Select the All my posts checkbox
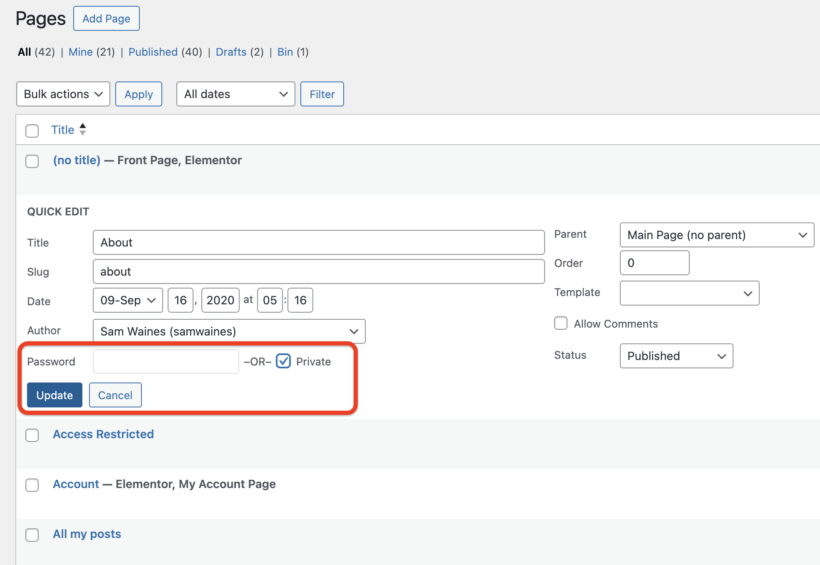Viewport: 820px width, 565px height. click(x=32, y=535)
